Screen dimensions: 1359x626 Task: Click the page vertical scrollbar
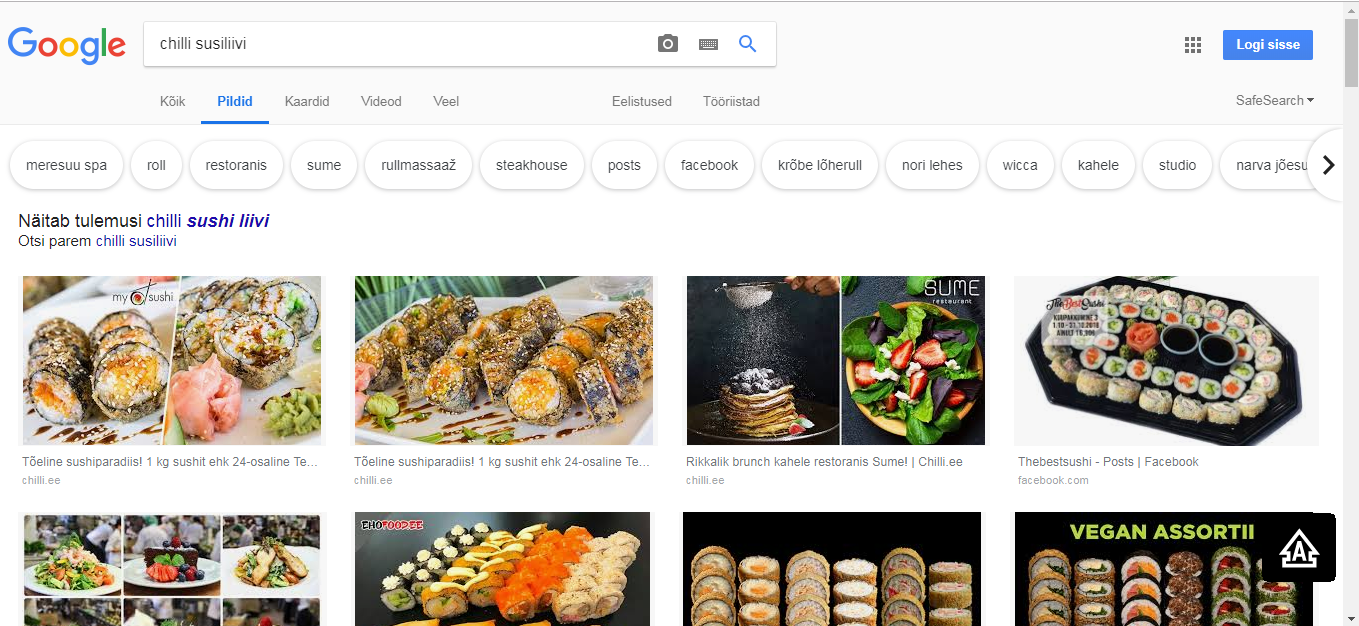(1350, 300)
